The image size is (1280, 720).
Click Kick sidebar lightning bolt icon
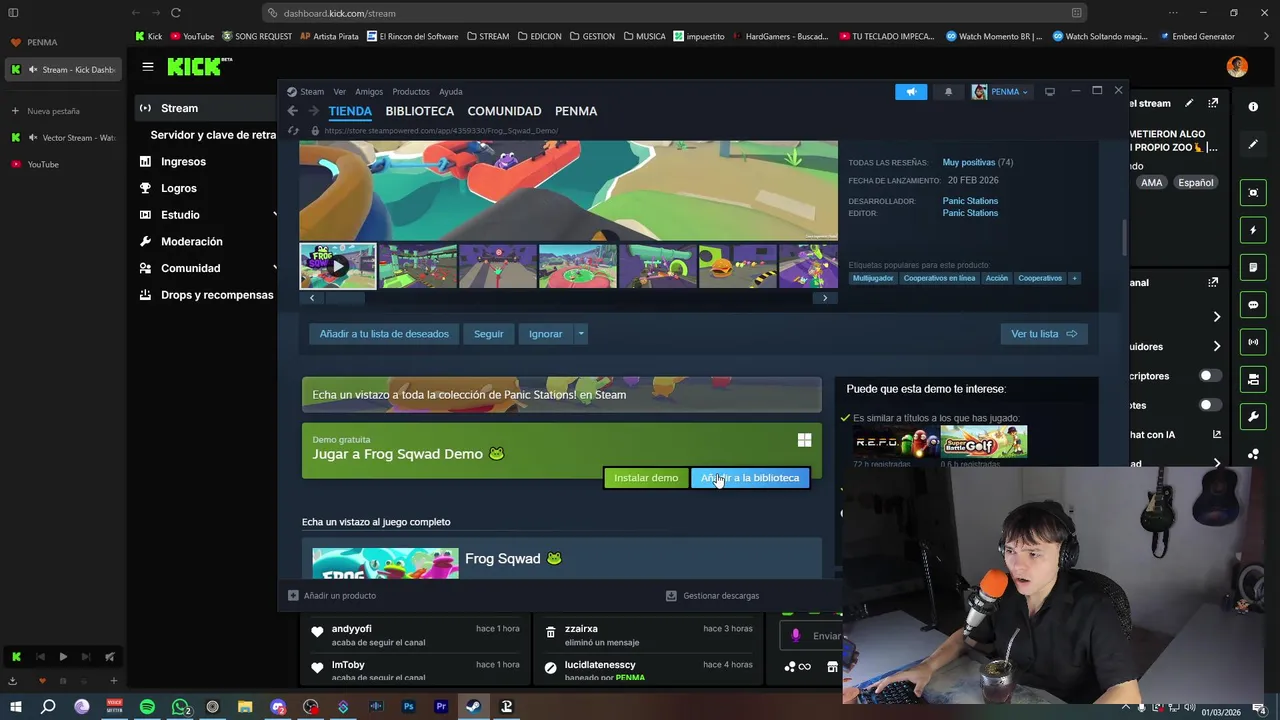pyautogui.click(x=1253, y=230)
